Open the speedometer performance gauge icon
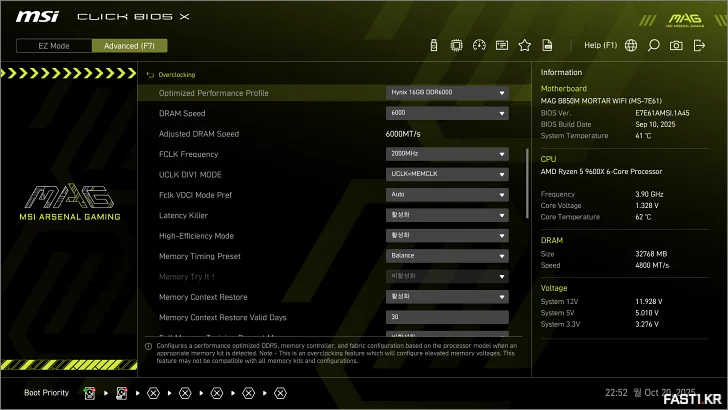This screenshot has height=410, width=728. point(479,45)
